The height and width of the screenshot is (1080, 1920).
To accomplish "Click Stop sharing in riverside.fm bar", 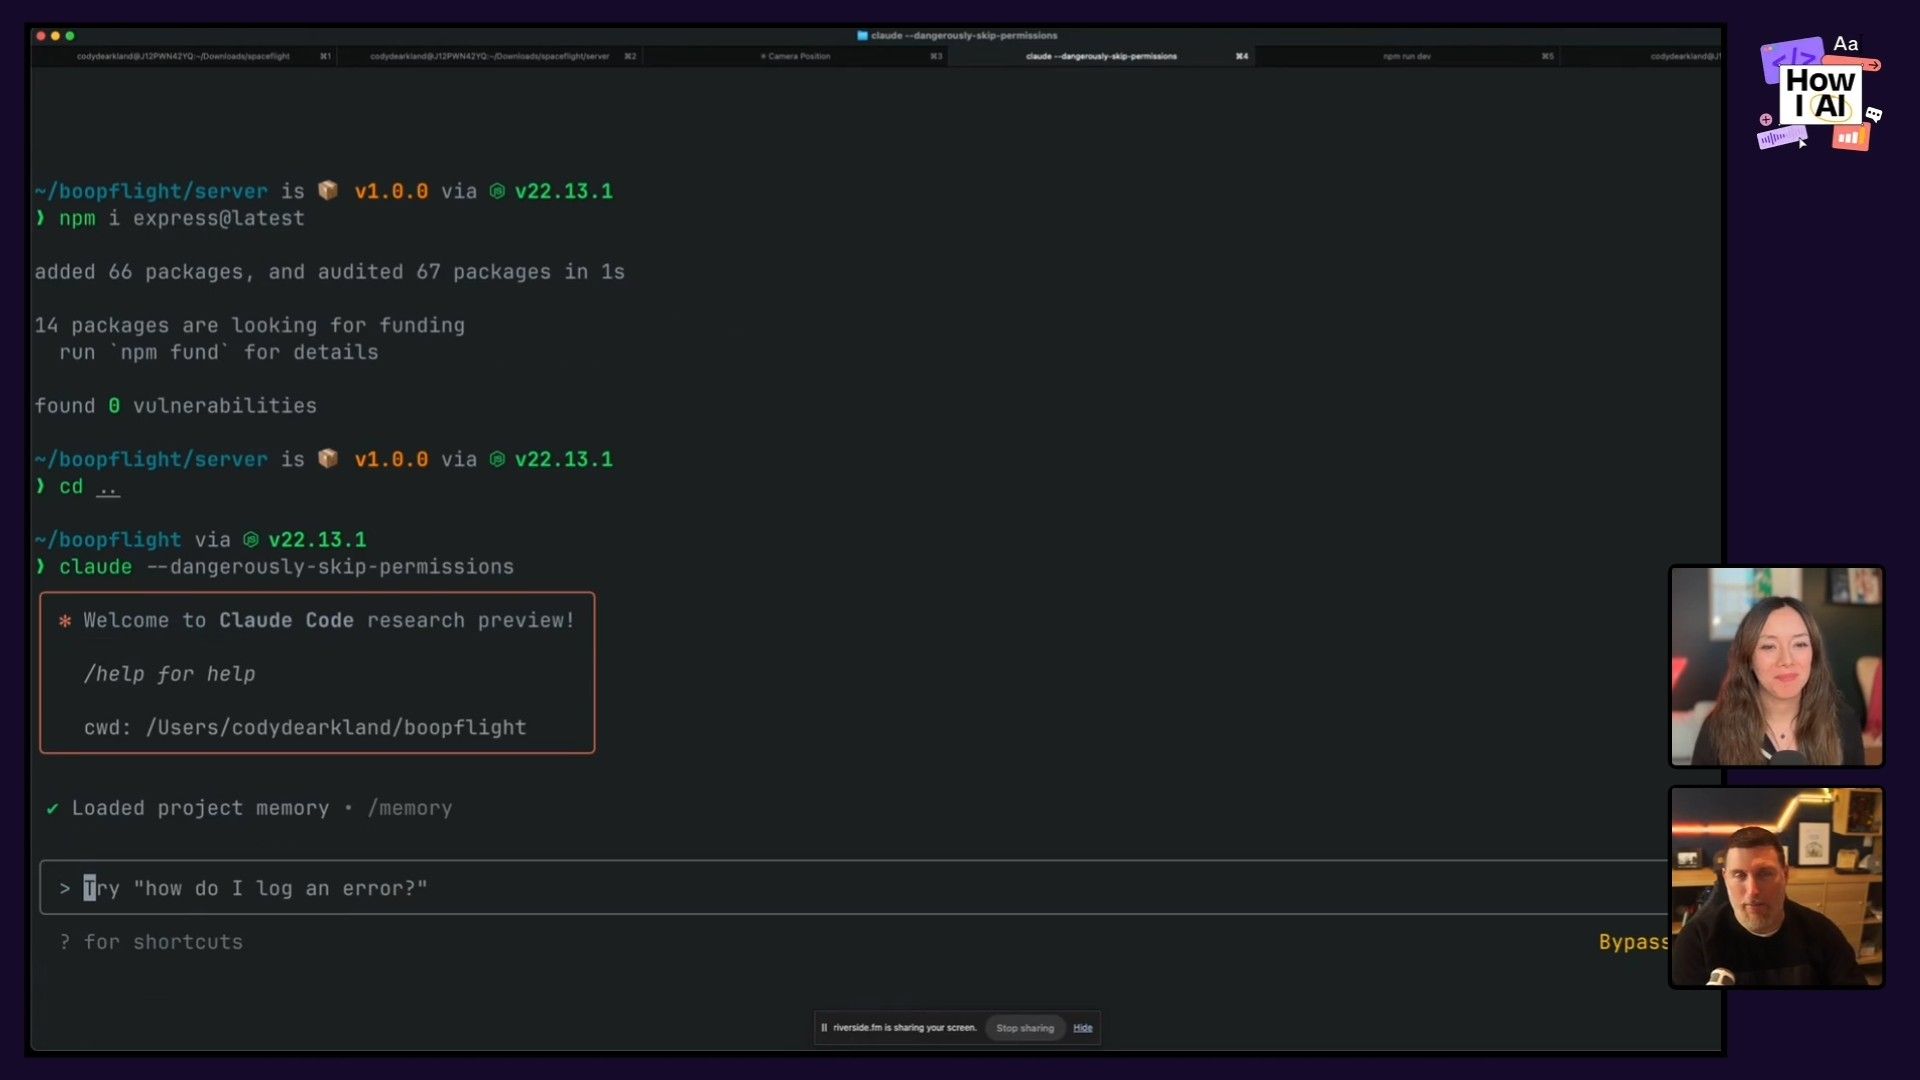I will (1025, 1028).
